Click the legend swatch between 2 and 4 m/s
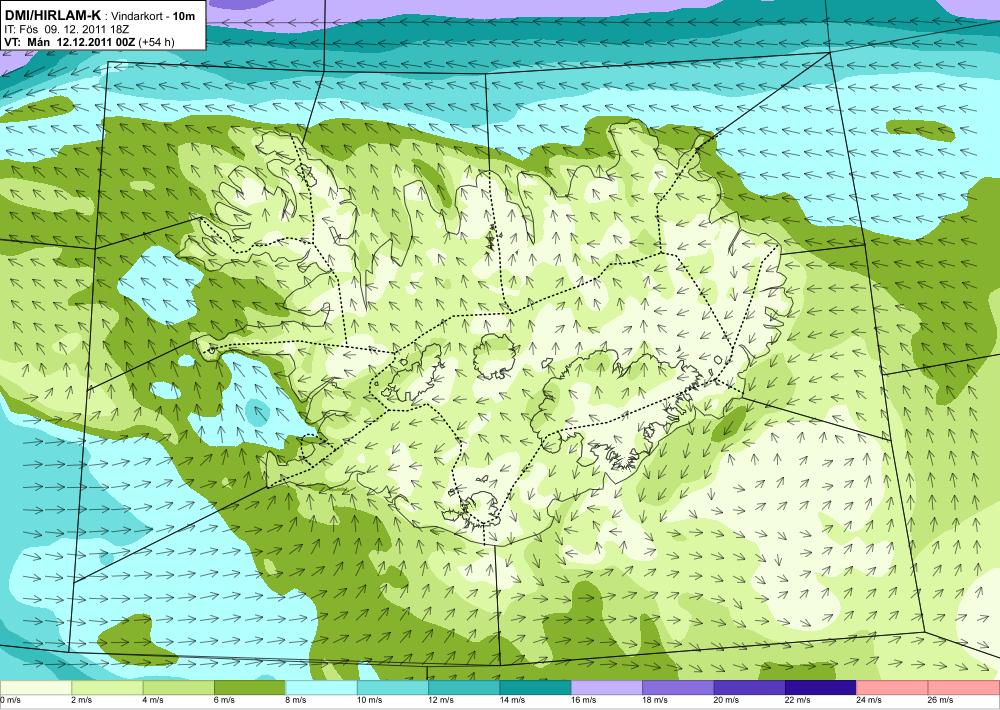1000x710 pixels. (x=107, y=688)
